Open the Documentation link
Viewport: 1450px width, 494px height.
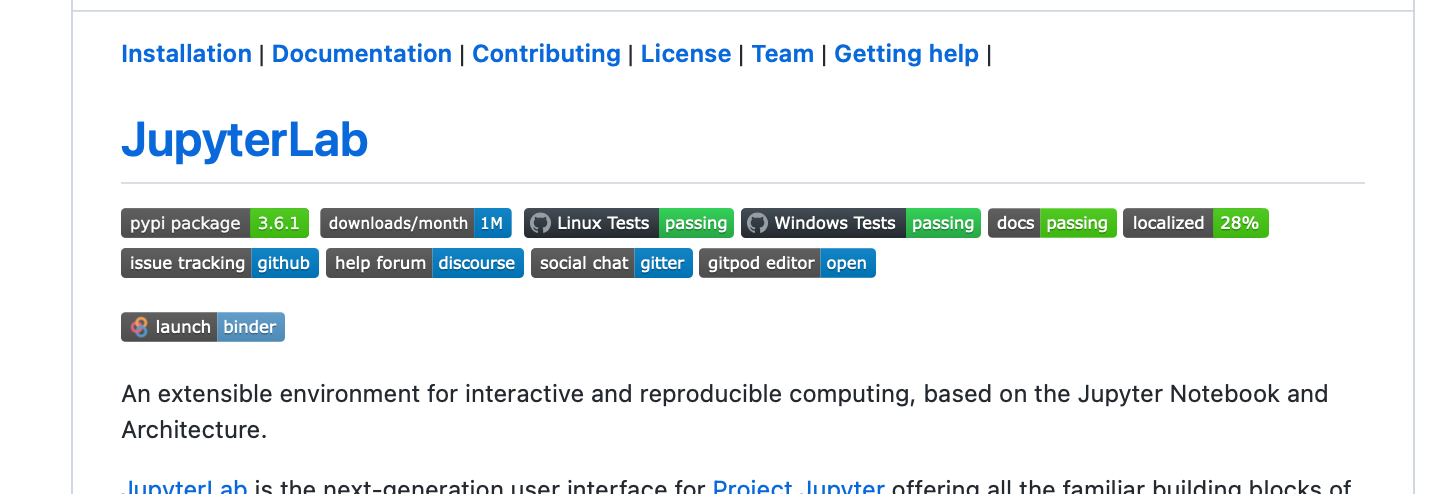pyautogui.click(x=362, y=54)
